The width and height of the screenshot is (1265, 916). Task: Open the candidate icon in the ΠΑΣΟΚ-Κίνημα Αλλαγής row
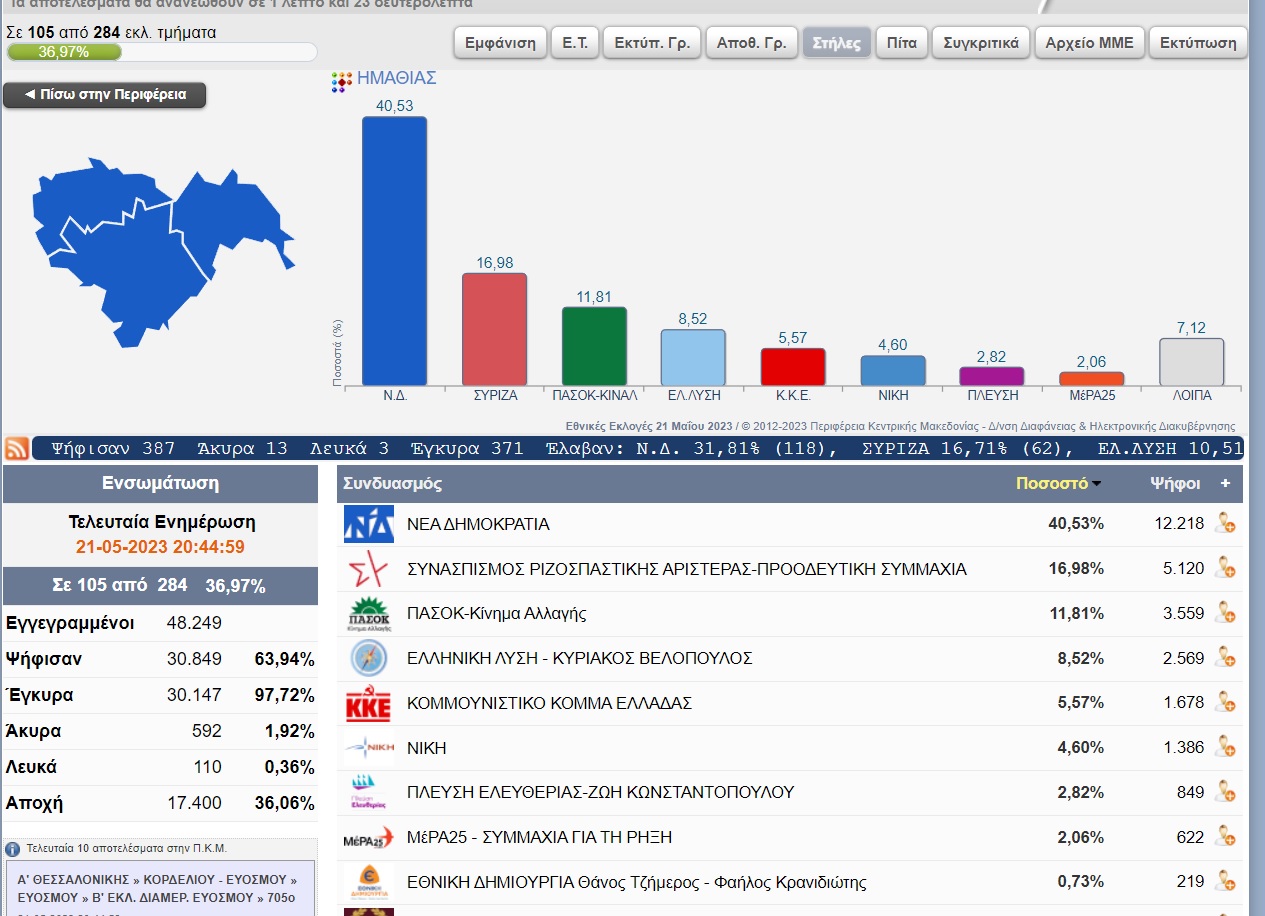[1224, 614]
